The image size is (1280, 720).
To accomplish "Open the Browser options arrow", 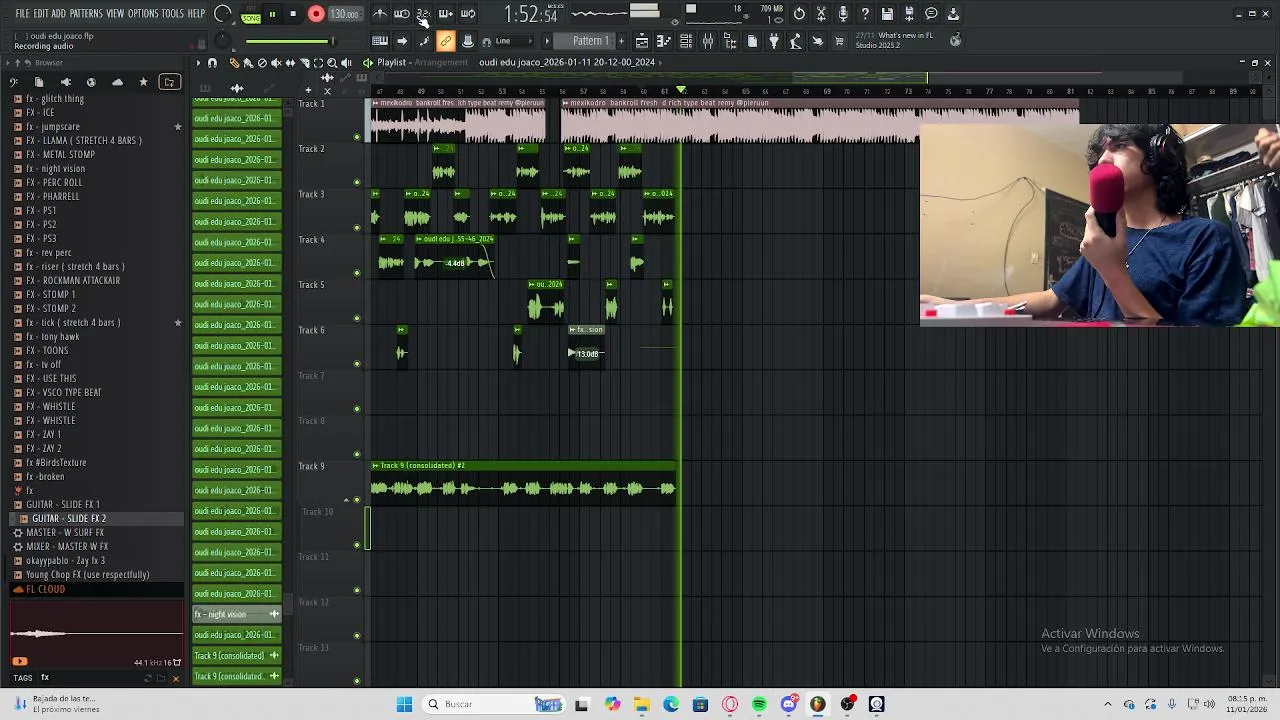I will tap(7, 63).
